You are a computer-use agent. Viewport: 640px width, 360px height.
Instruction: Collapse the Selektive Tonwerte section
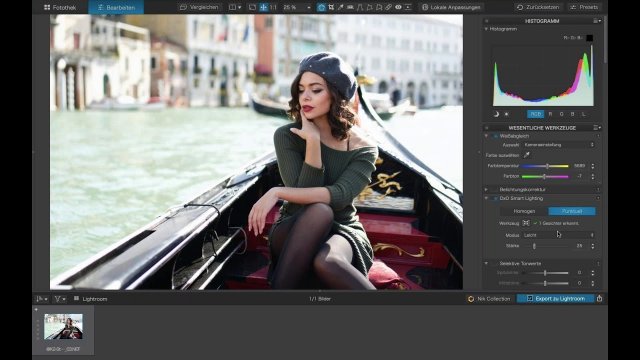pyautogui.click(x=486, y=263)
